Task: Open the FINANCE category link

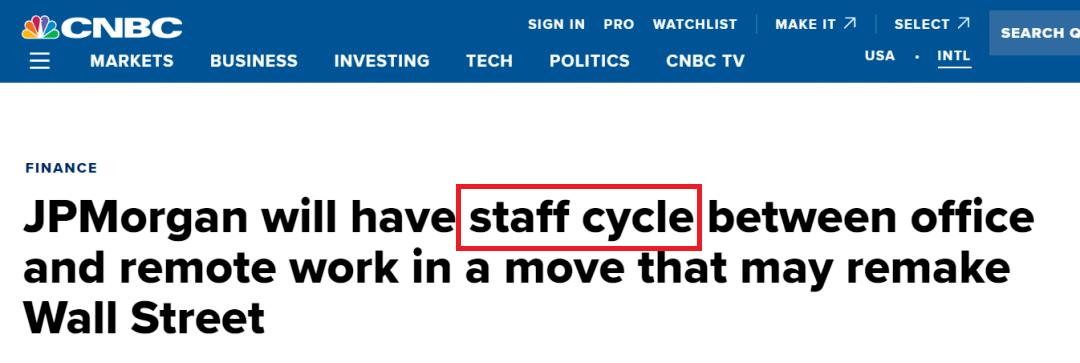Action: click(61, 168)
